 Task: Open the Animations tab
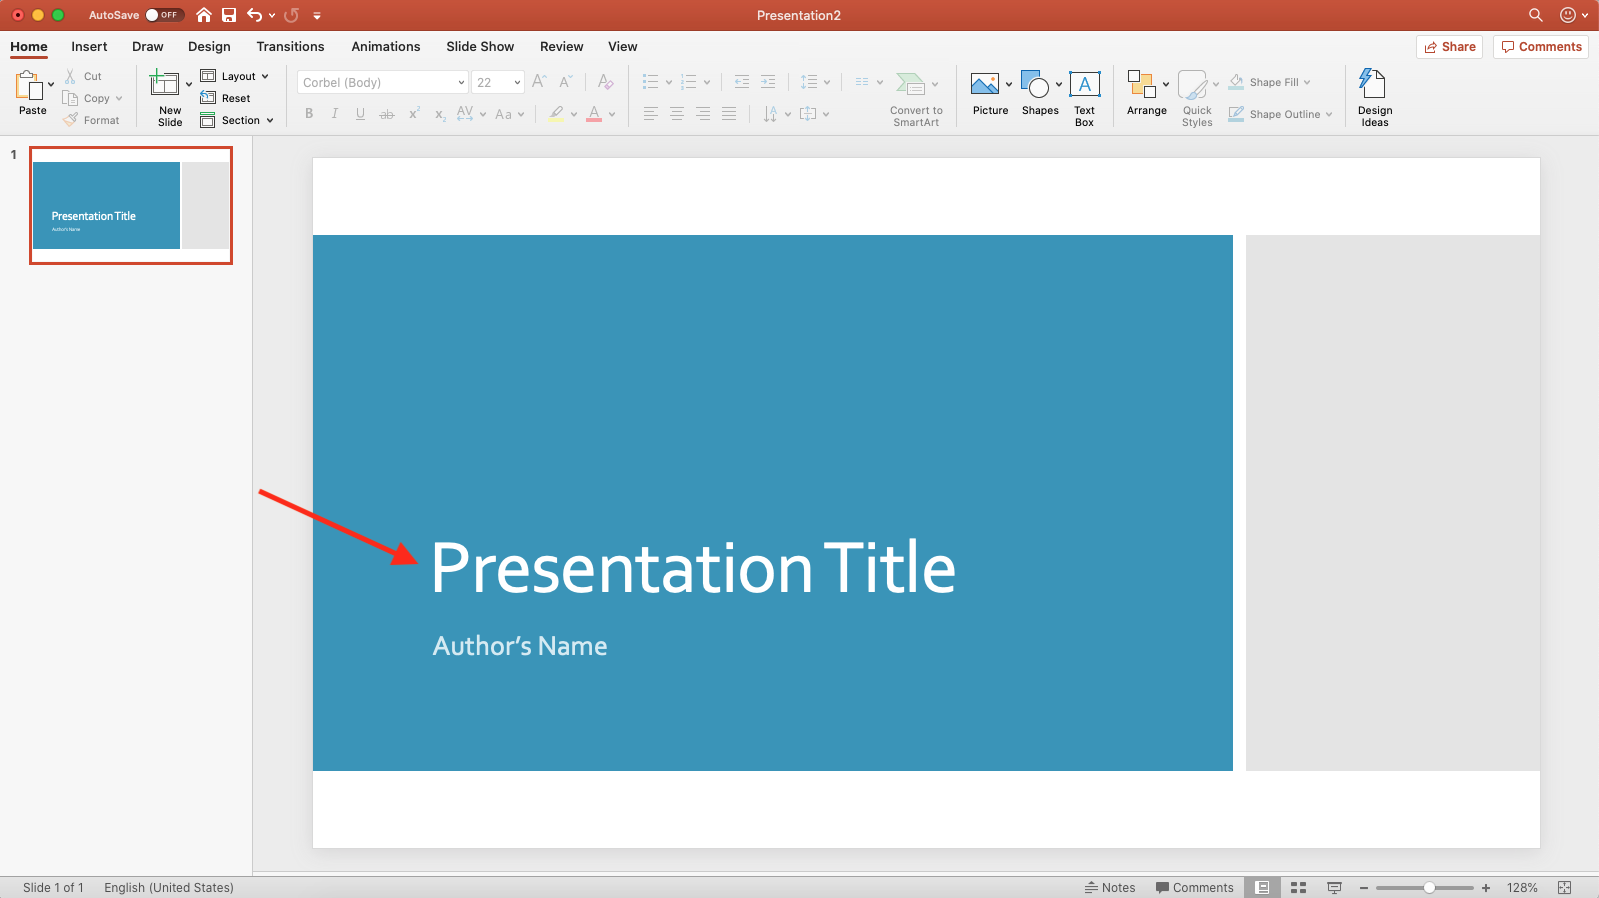[385, 46]
